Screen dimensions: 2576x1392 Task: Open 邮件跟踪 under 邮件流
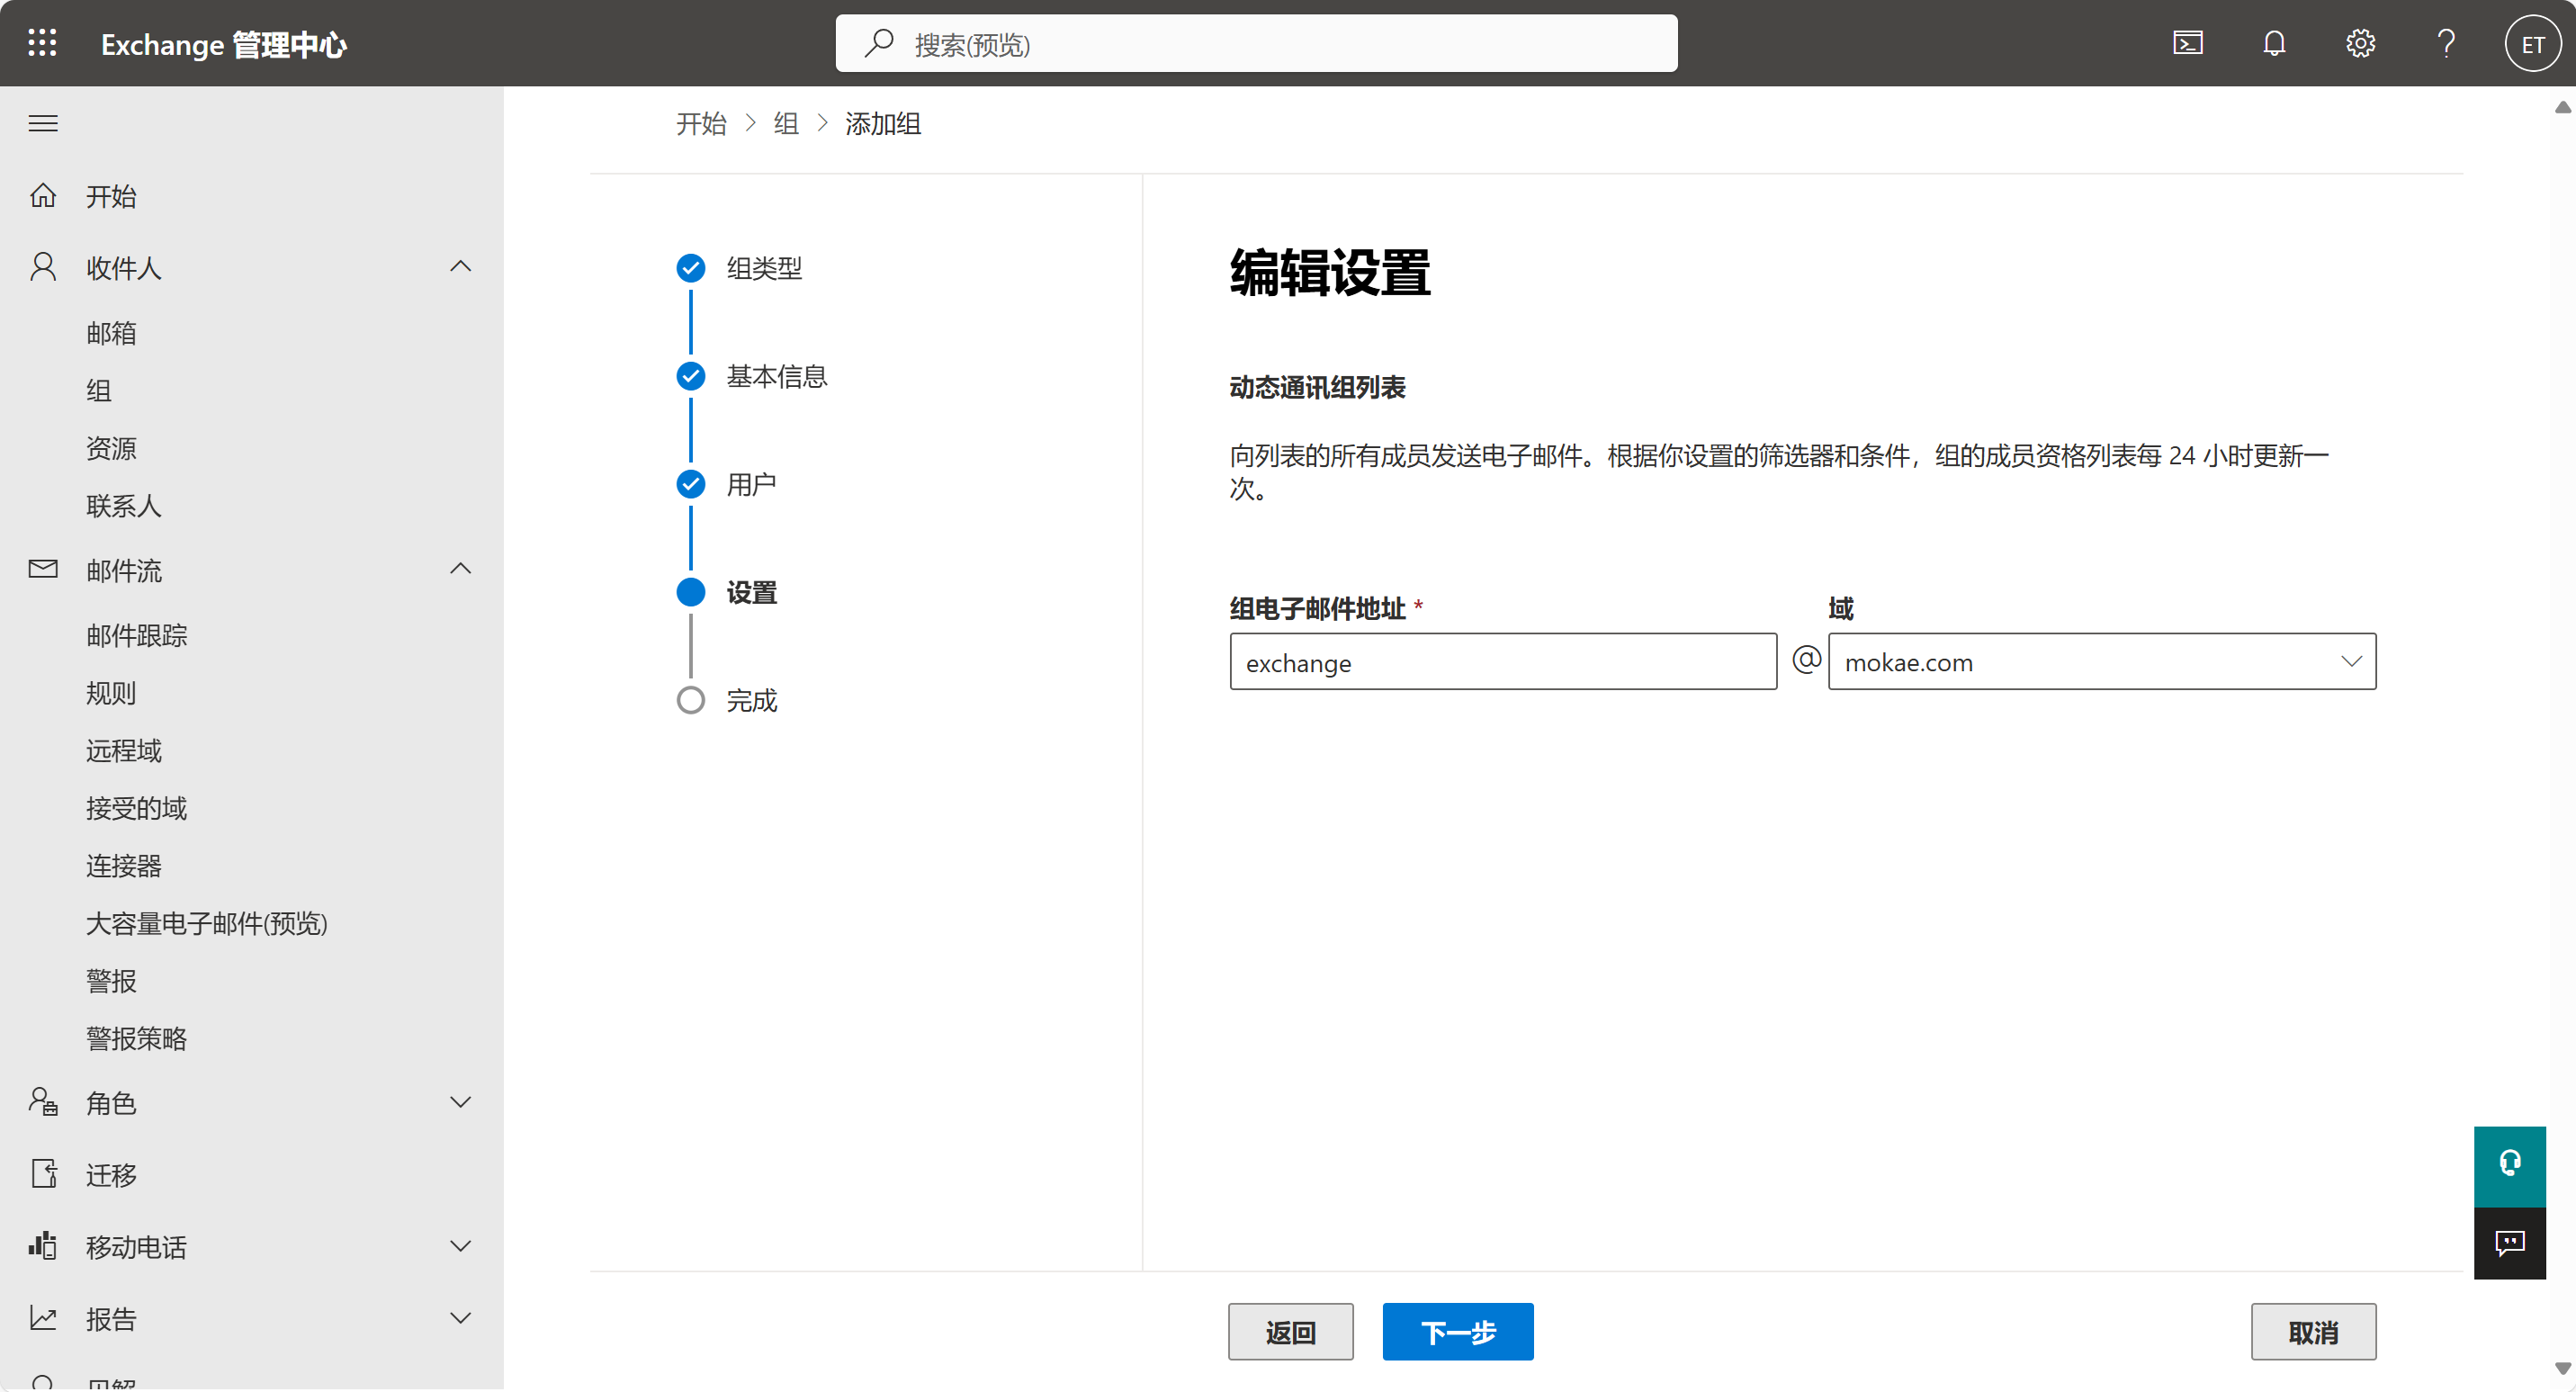tap(137, 635)
